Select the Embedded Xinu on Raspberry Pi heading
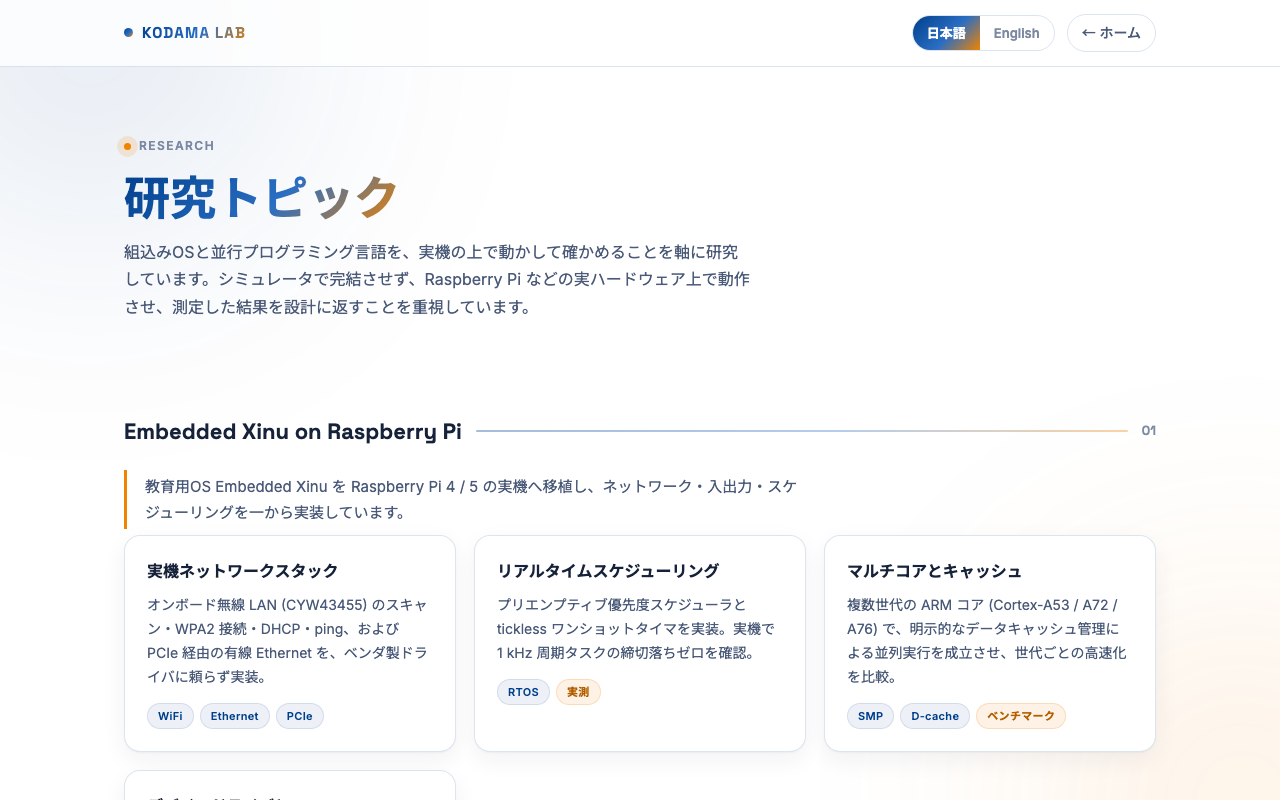The image size is (1280, 800). (293, 431)
